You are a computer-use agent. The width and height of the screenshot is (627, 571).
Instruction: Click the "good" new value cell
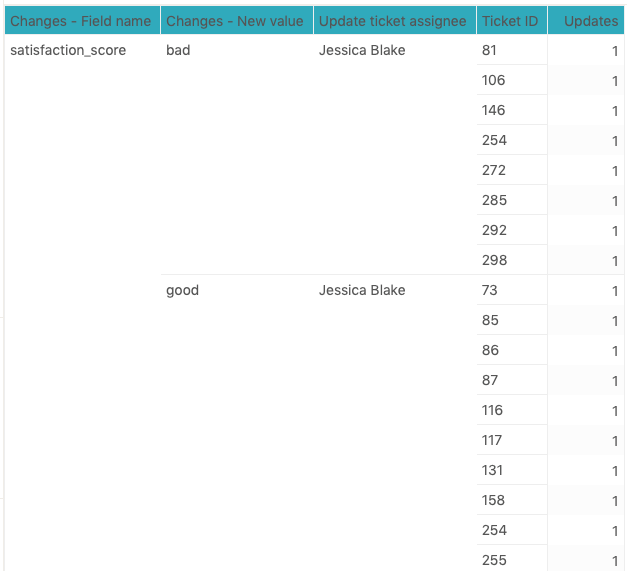click(x=182, y=290)
